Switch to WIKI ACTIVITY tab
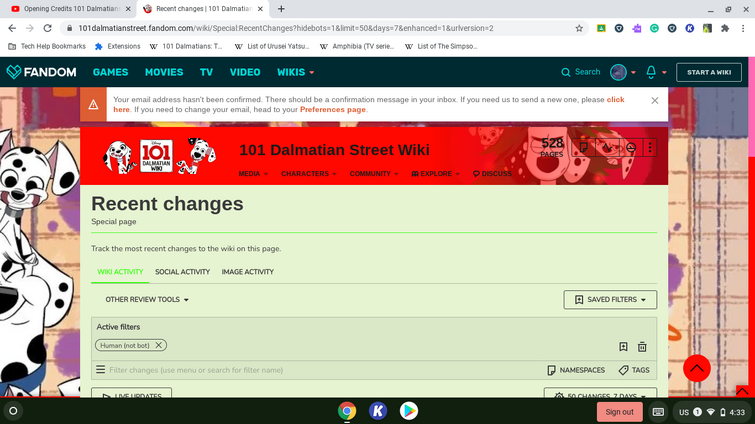 pyautogui.click(x=120, y=272)
